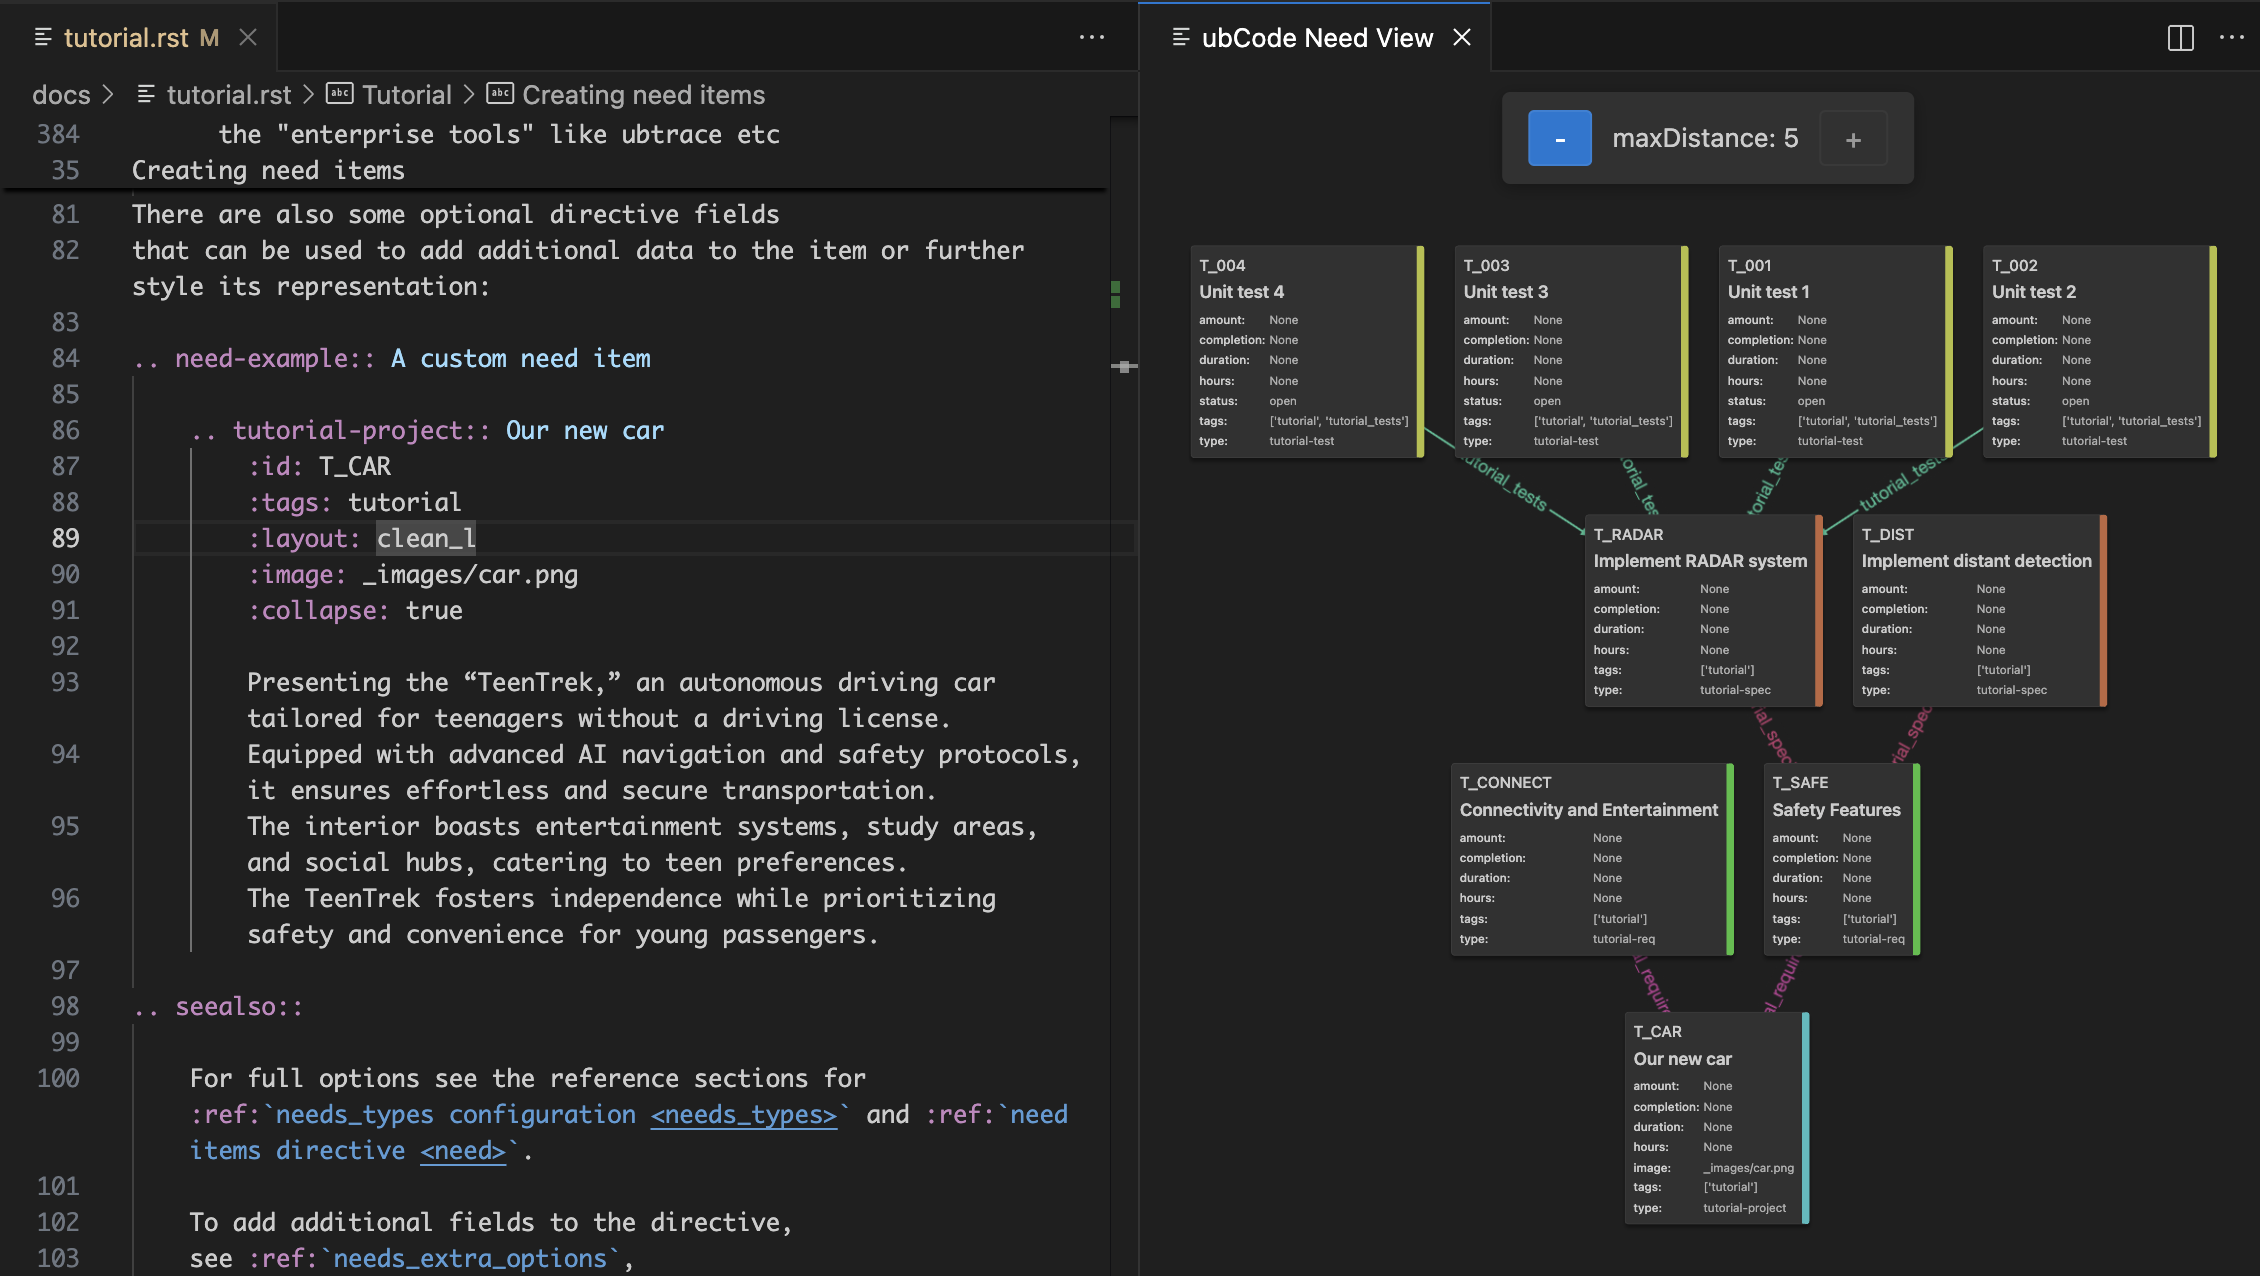
Task: Click the modified indicator M on the tutorial.rst tab
Action: (x=208, y=37)
